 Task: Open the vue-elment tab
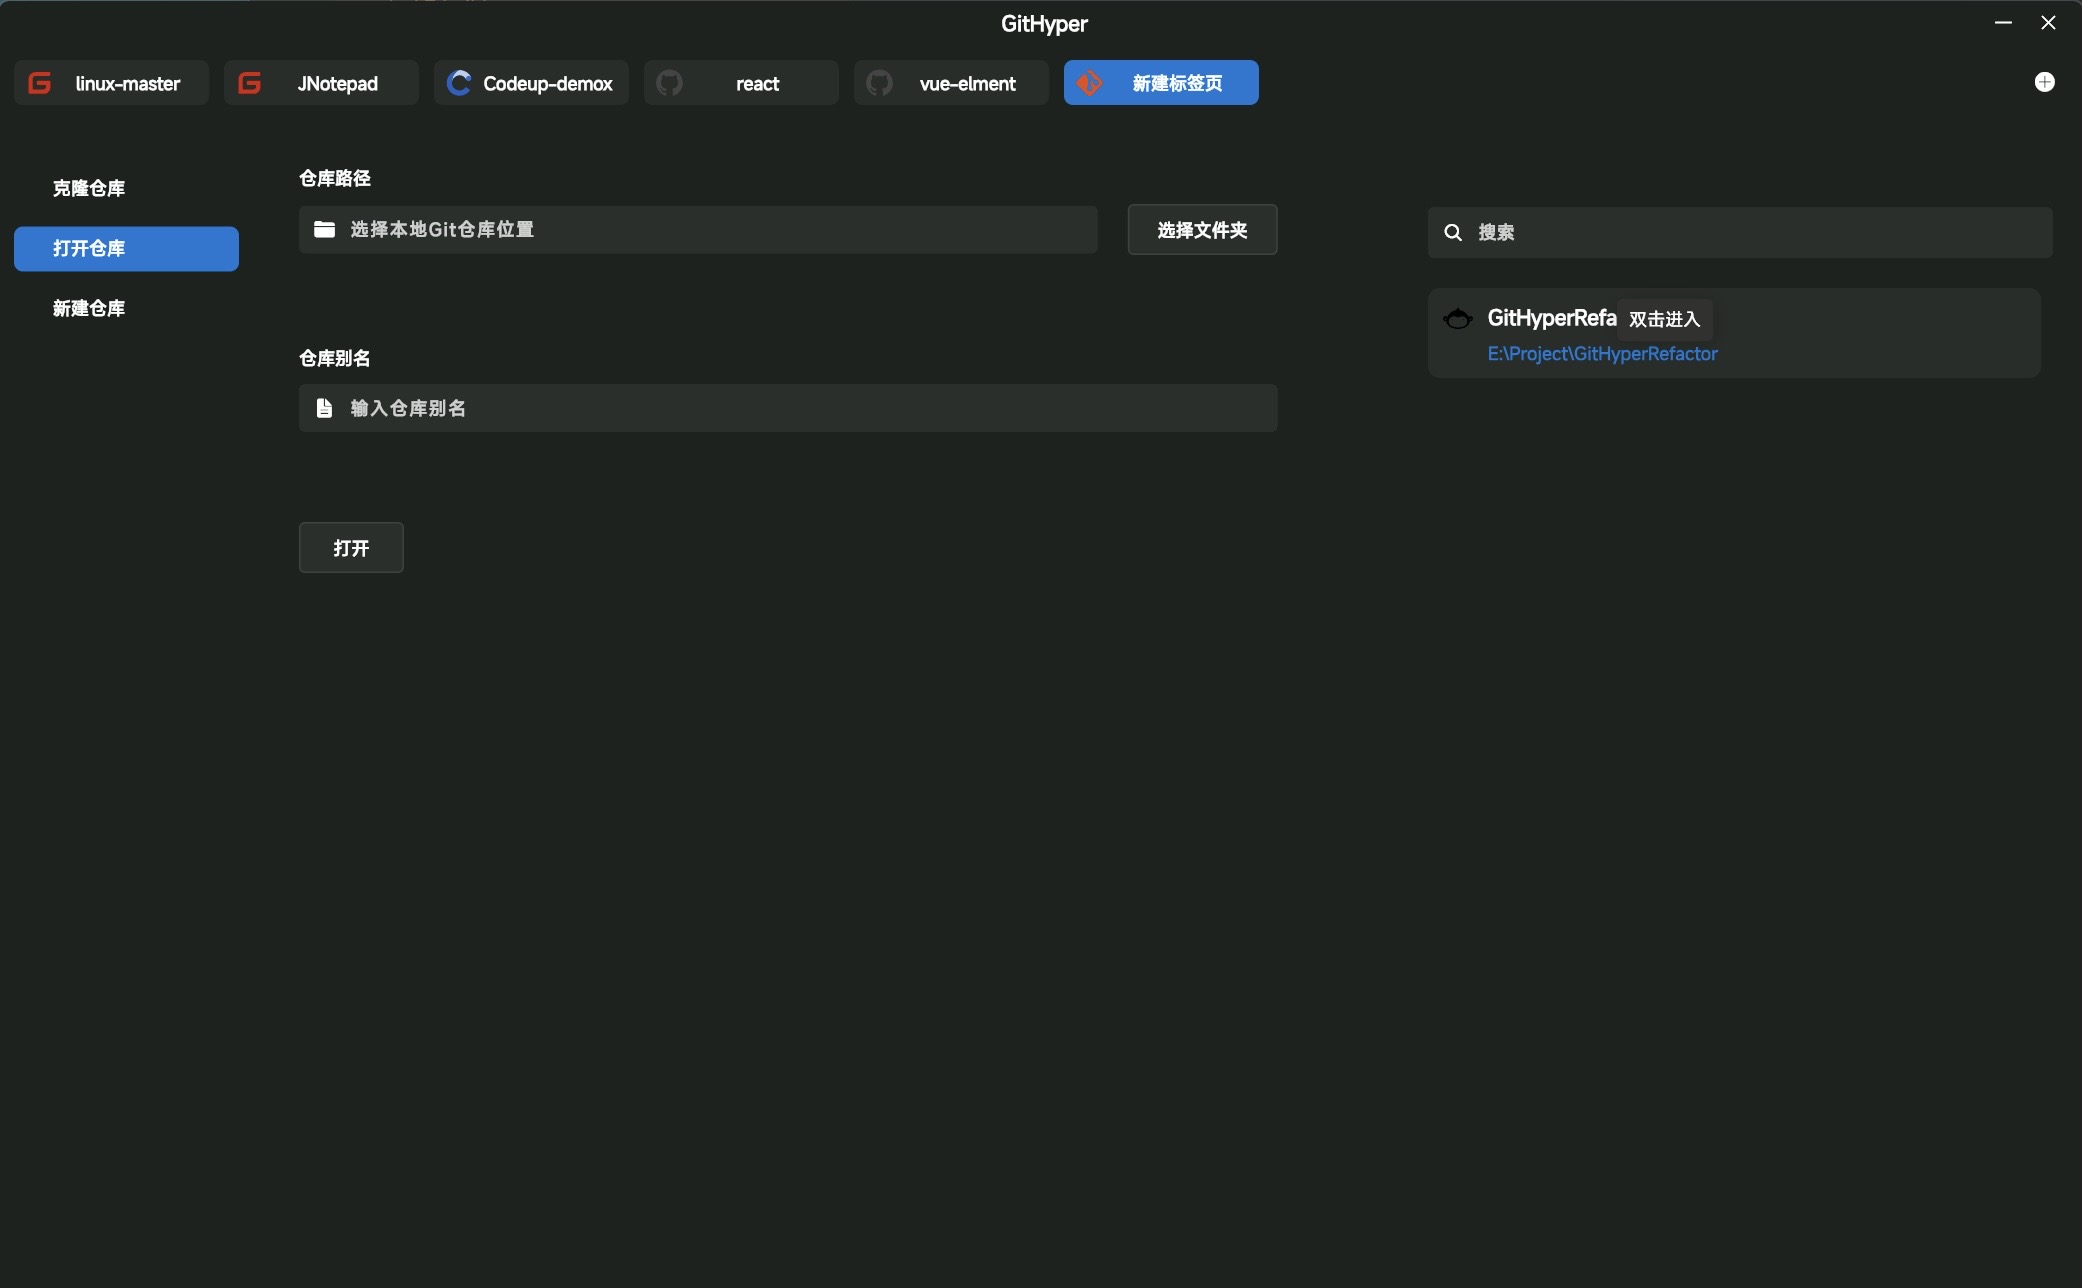951,83
